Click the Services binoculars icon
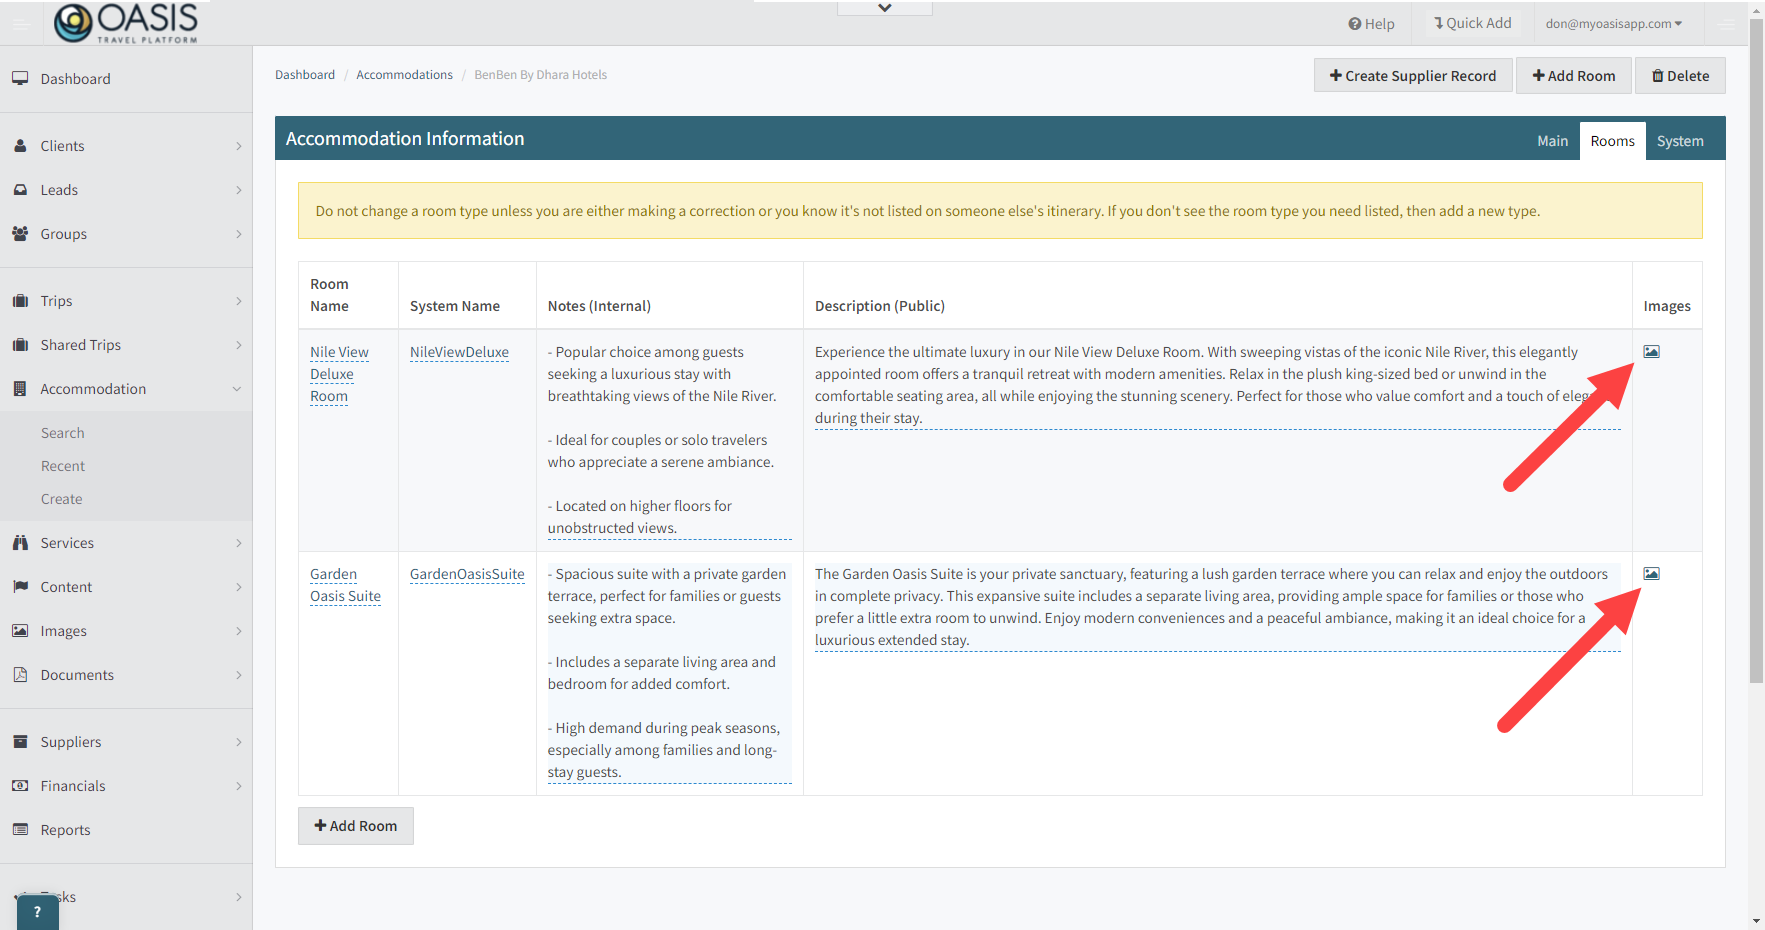 pos(20,542)
